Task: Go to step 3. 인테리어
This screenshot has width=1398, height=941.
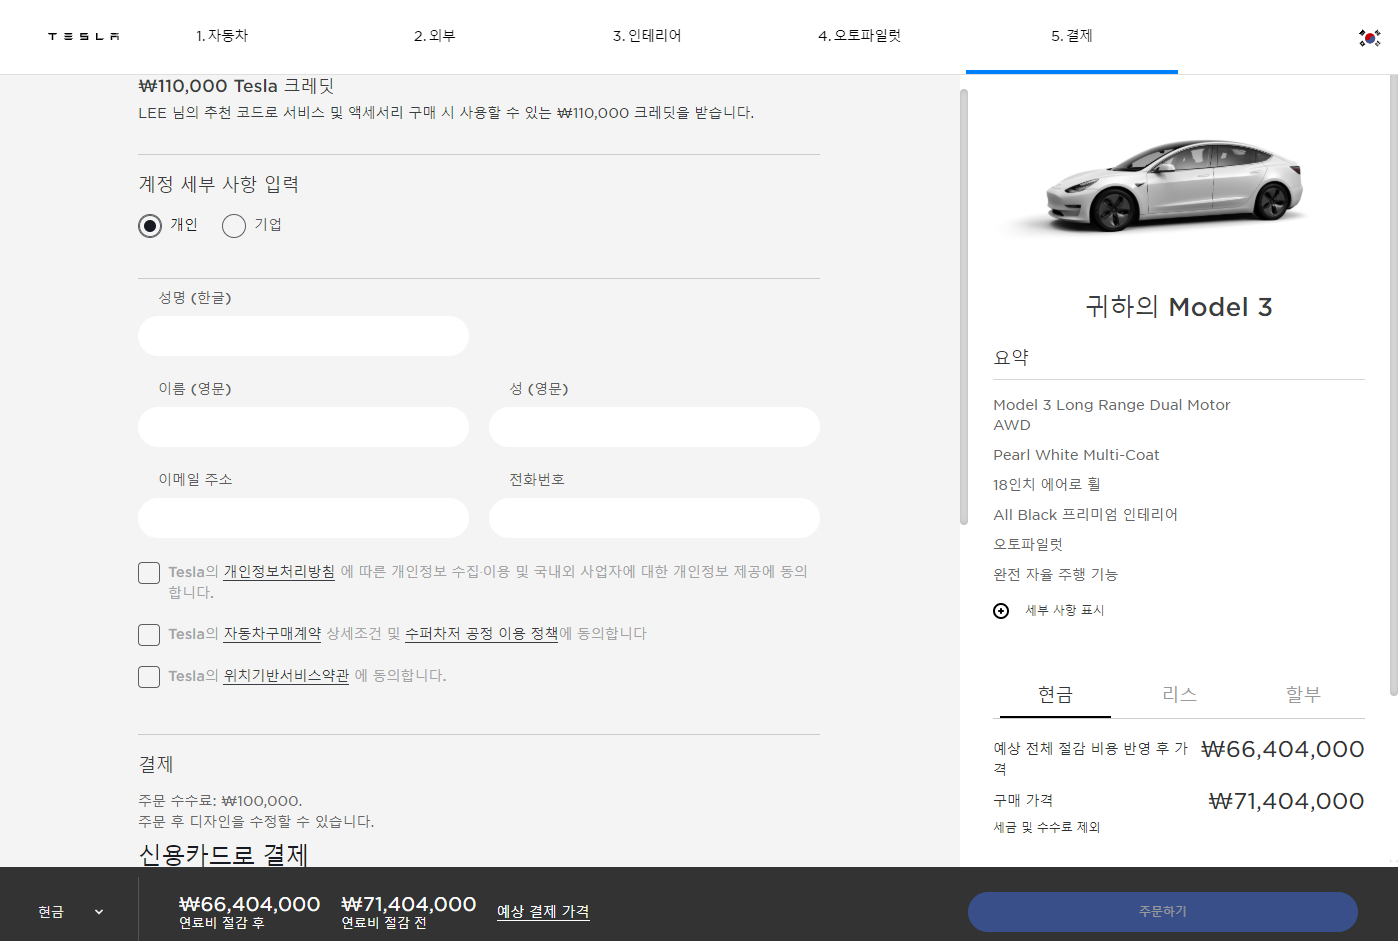Action: 647,36
